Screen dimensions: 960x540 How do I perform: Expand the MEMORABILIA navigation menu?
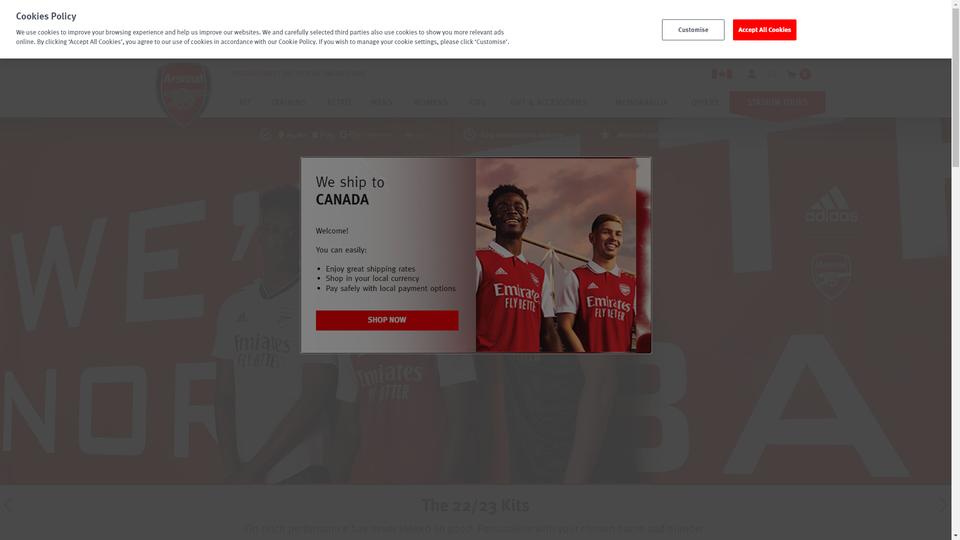(x=641, y=102)
